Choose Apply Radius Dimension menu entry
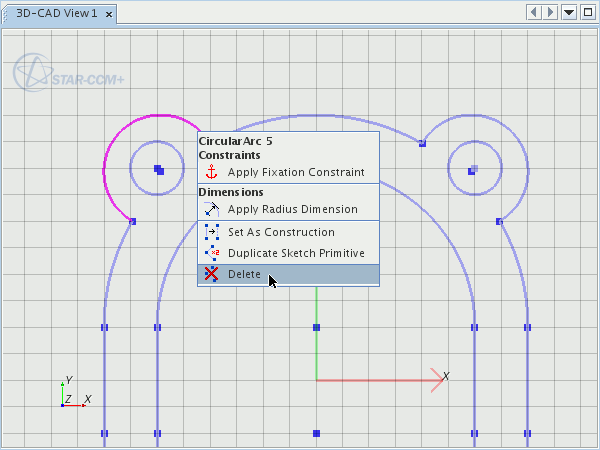The image size is (600, 450). tap(292, 209)
